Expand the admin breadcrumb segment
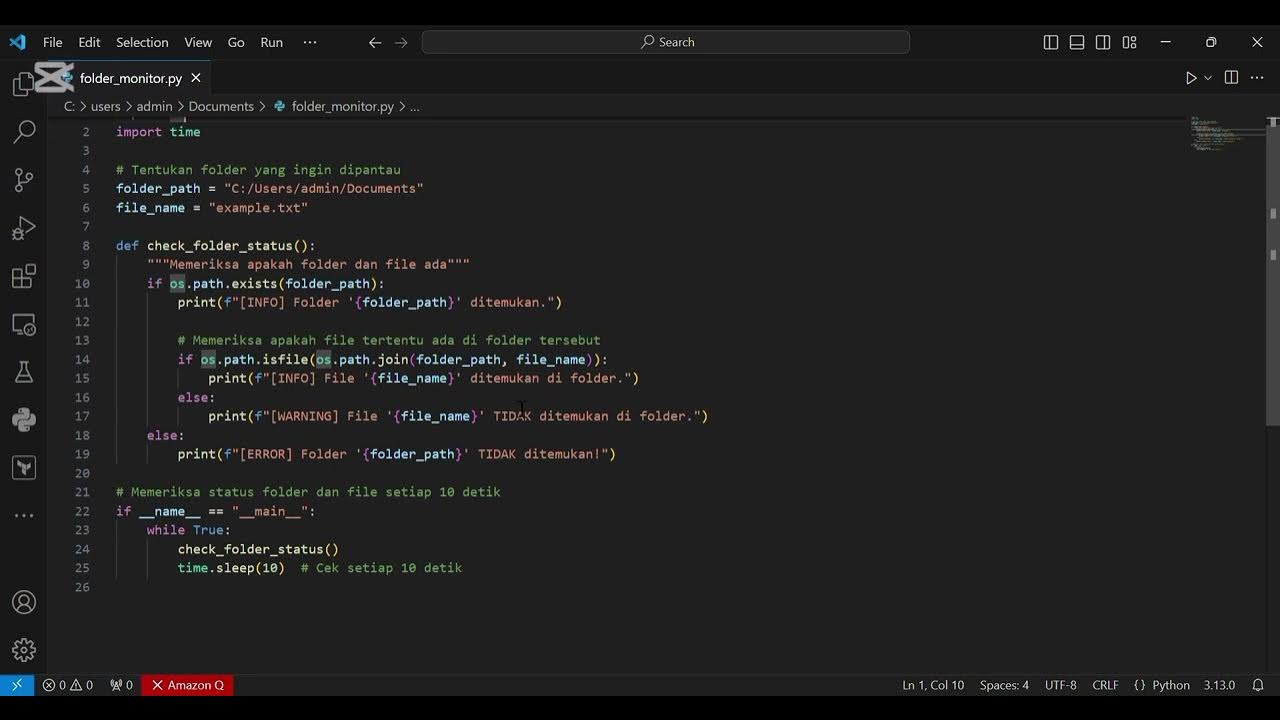 [154, 106]
